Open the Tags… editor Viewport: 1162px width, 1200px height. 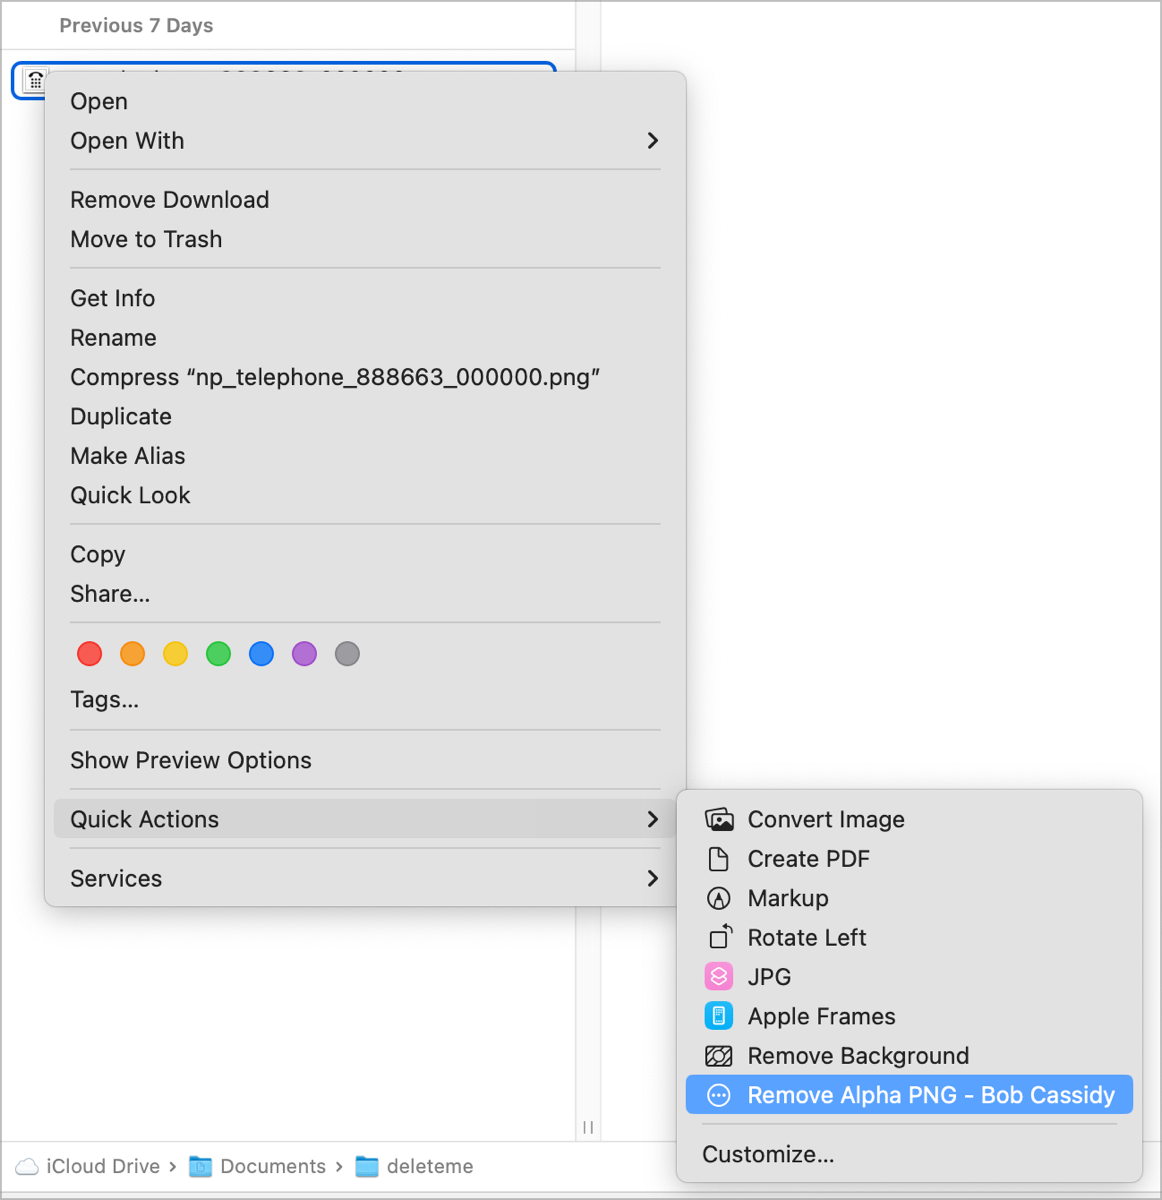105,700
